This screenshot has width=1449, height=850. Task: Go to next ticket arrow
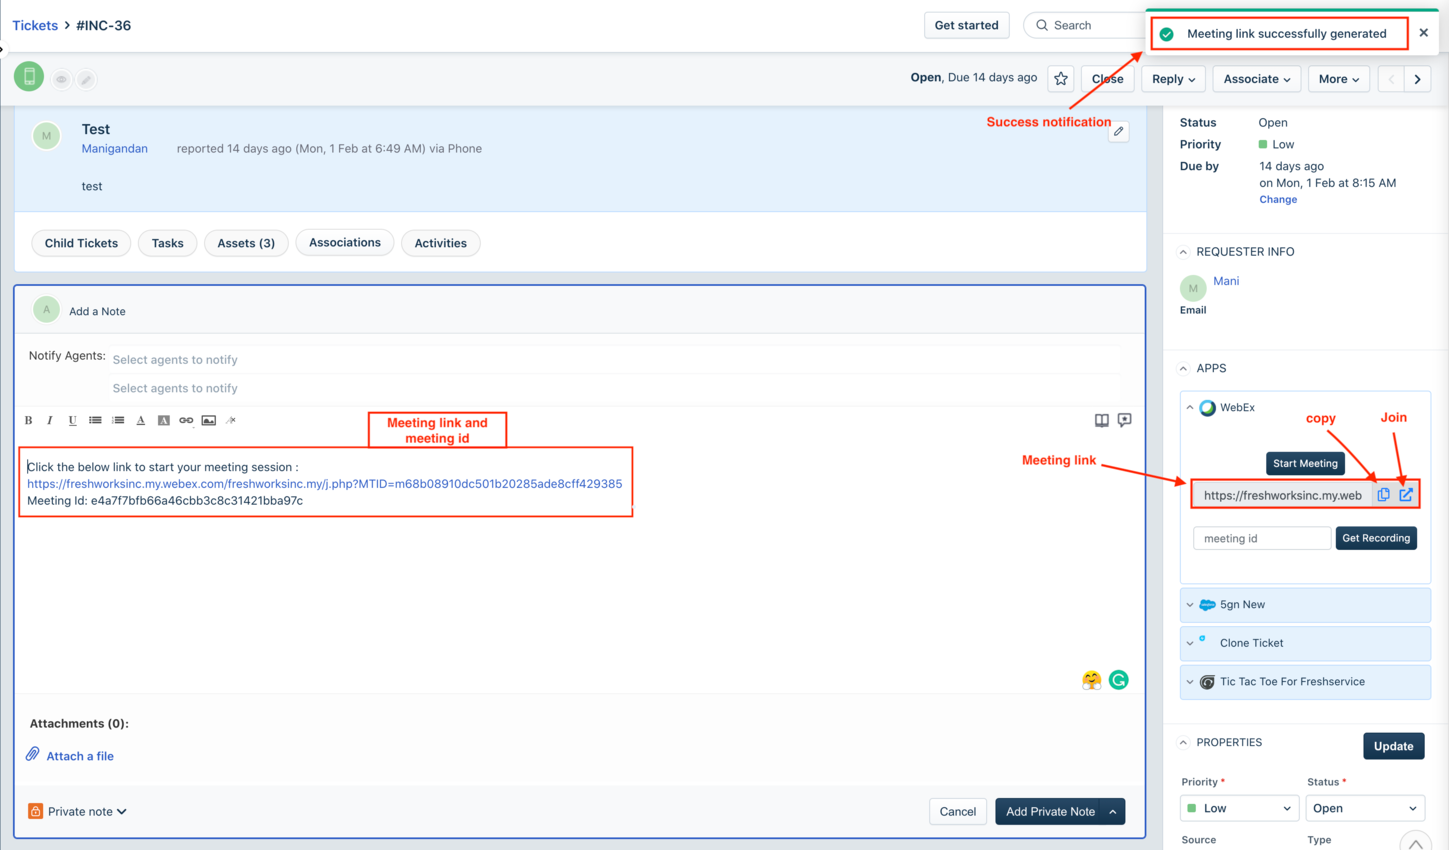pos(1418,79)
